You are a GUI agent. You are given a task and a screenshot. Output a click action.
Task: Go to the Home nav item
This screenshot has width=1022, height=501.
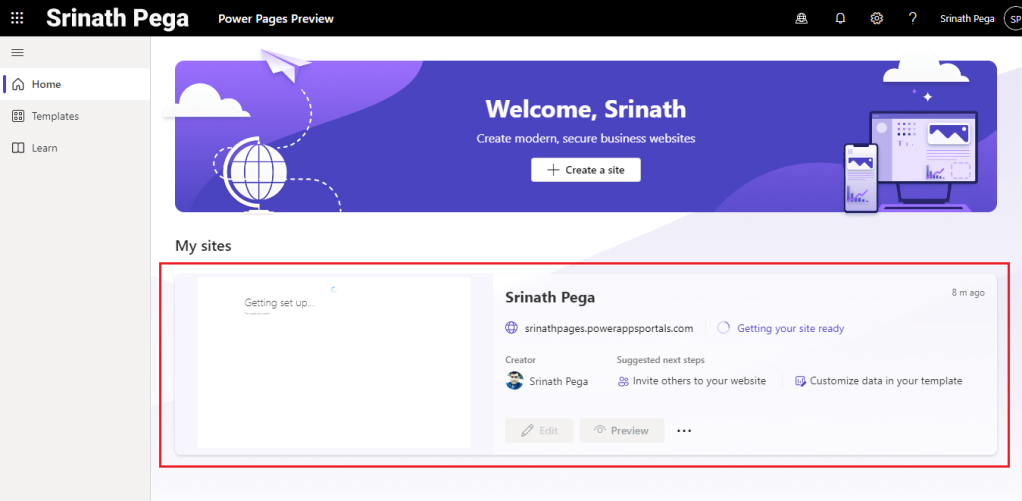46,84
